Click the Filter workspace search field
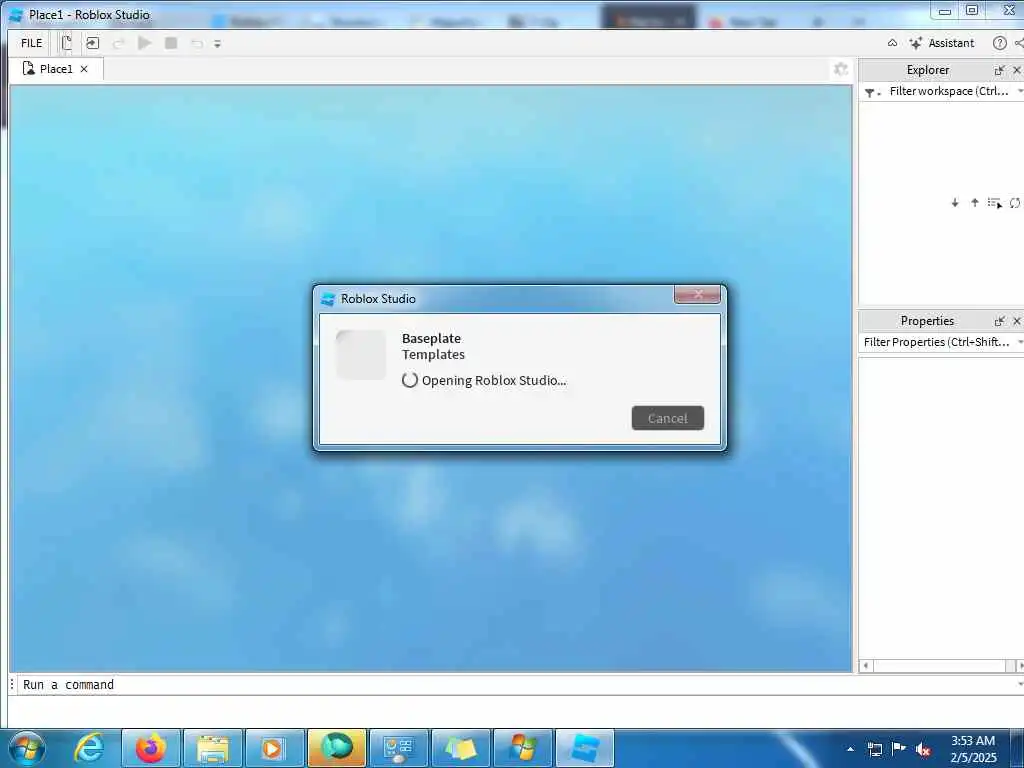 [949, 91]
